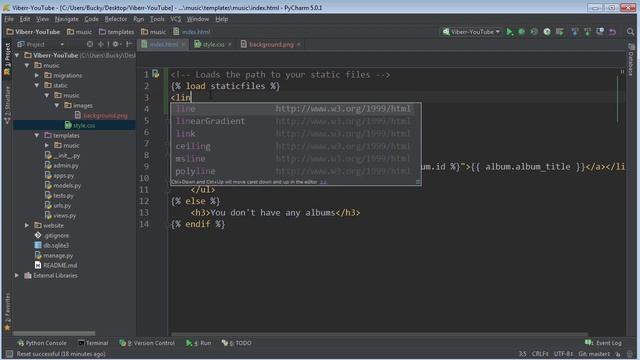
Task: Click the Project panel horizontal scrollbar
Action: (x=54, y=333)
